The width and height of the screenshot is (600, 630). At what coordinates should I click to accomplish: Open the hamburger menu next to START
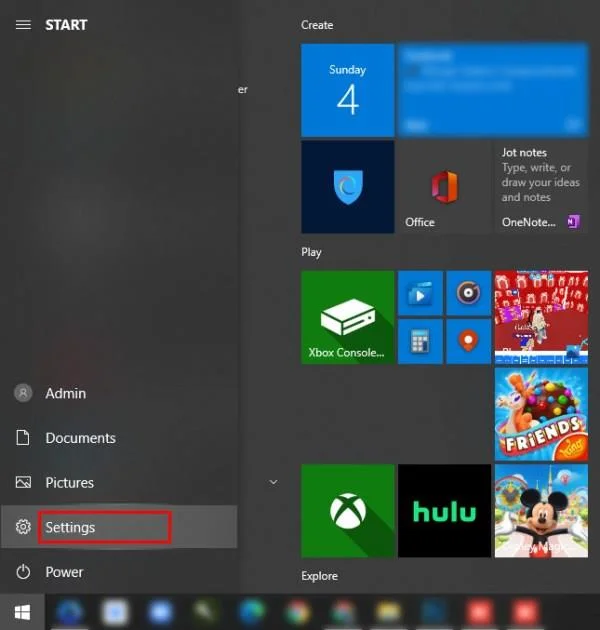point(23,25)
